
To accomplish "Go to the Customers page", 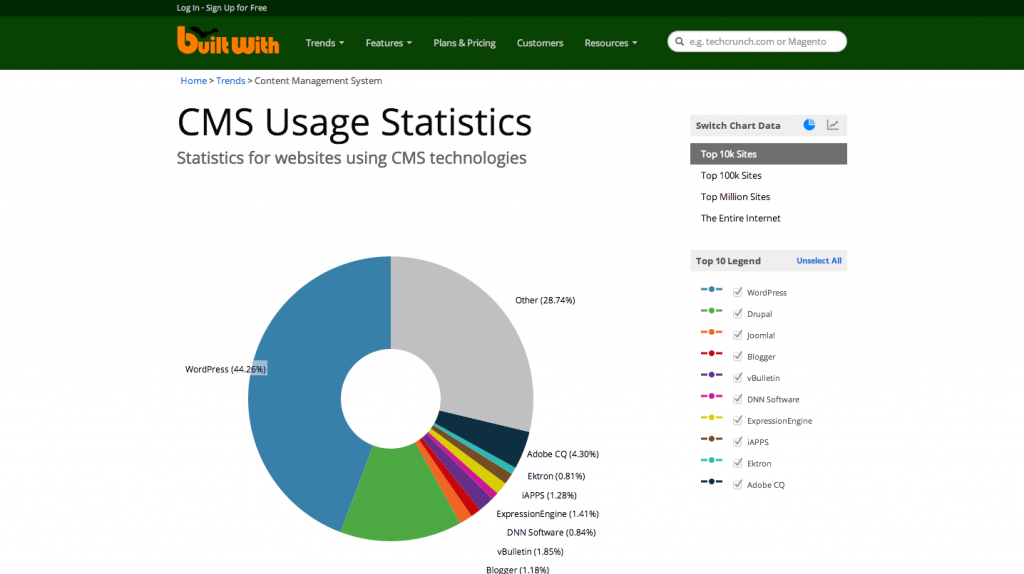I will click(x=539, y=42).
